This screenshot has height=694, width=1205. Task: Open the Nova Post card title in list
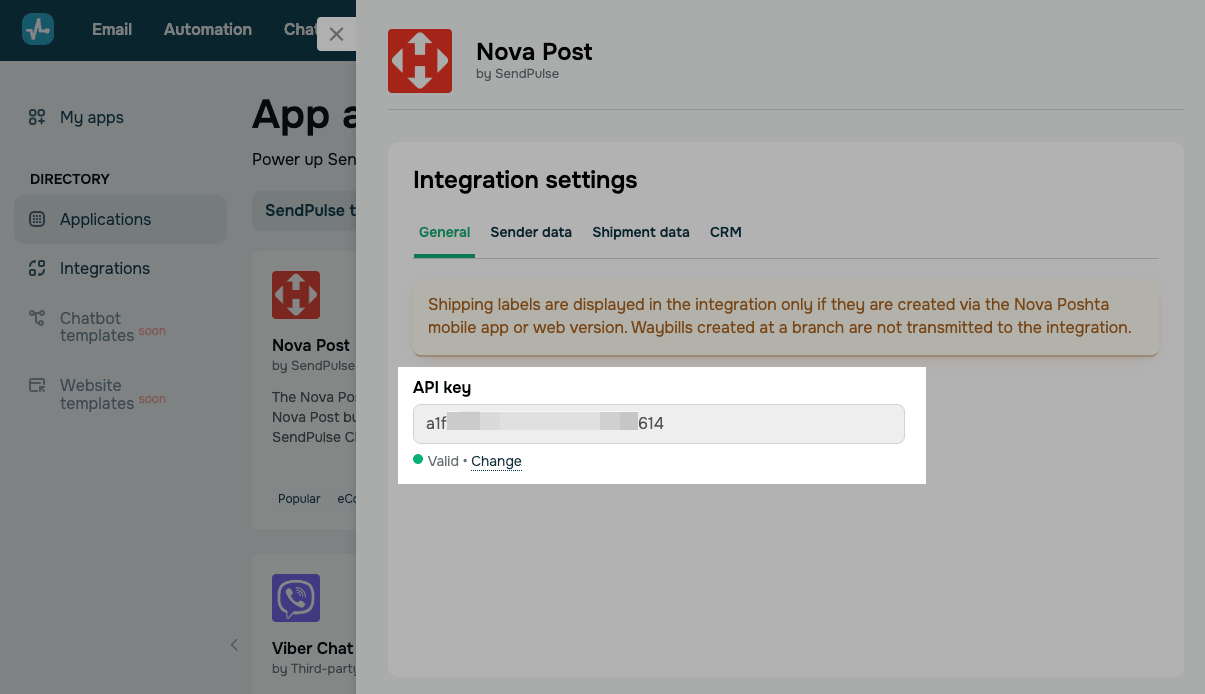click(311, 345)
